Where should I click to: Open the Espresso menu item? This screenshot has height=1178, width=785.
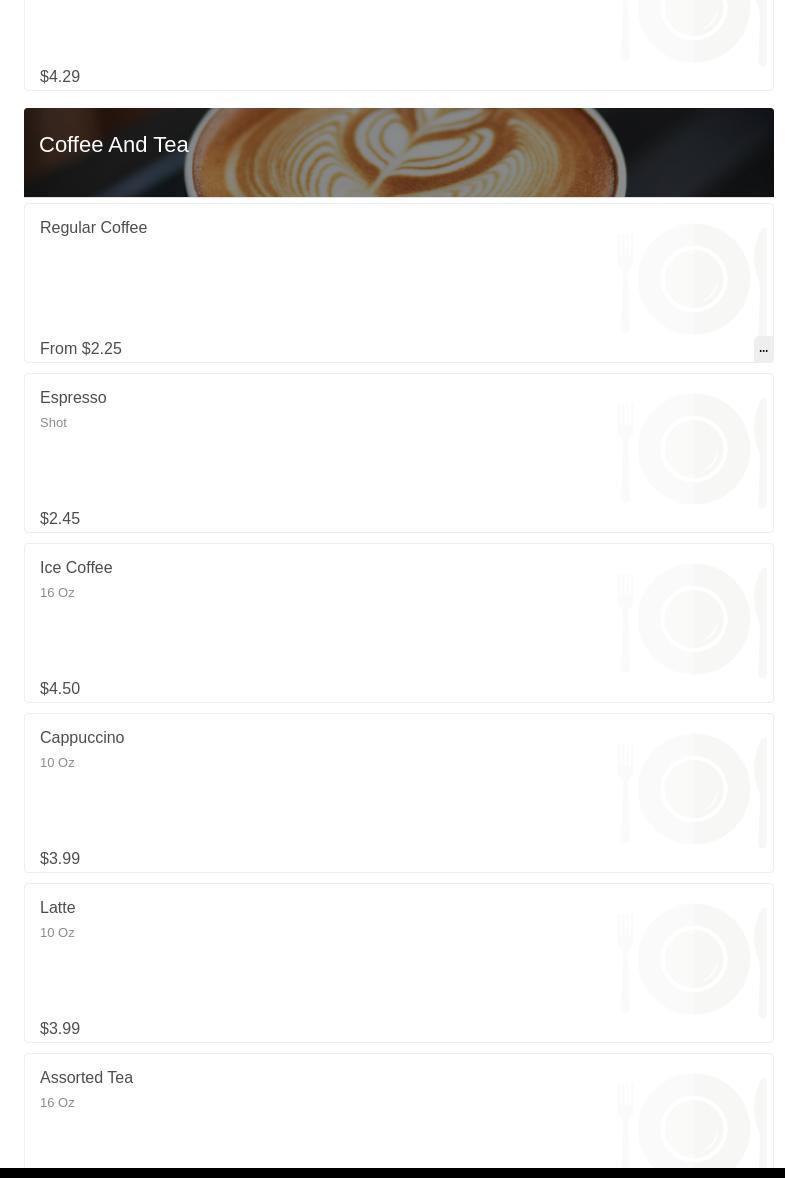pos(73,398)
